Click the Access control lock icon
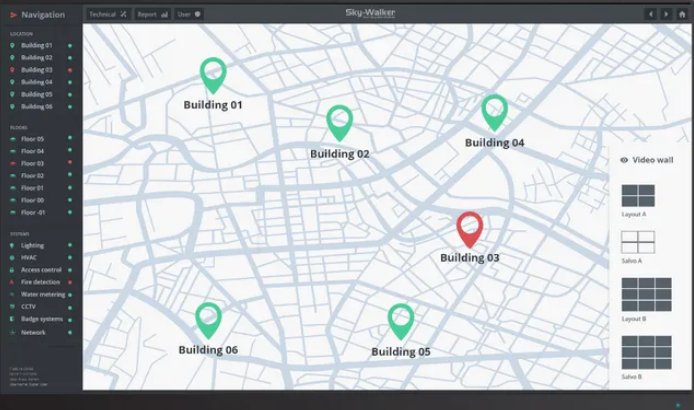 pos(12,270)
